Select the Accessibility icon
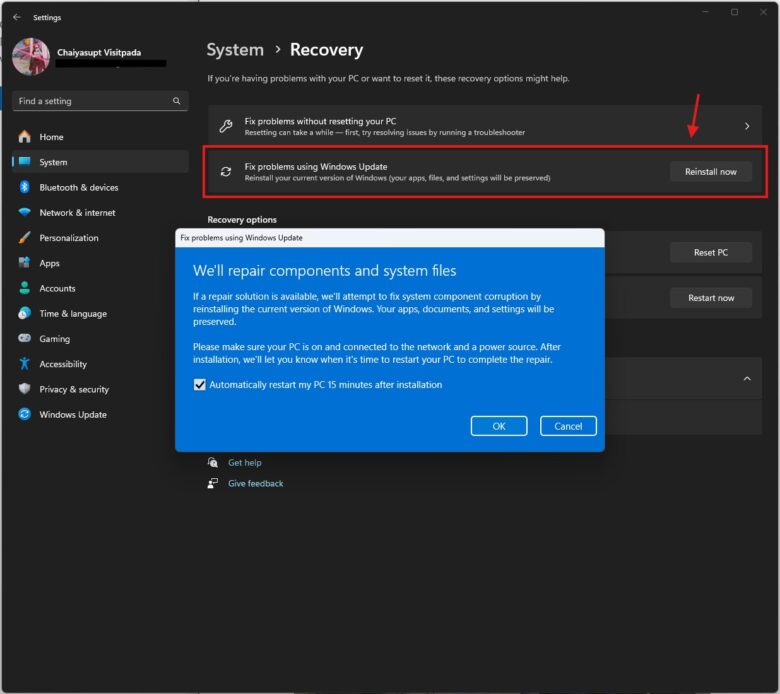Image resolution: width=780 pixels, height=694 pixels. click(24, 364)
